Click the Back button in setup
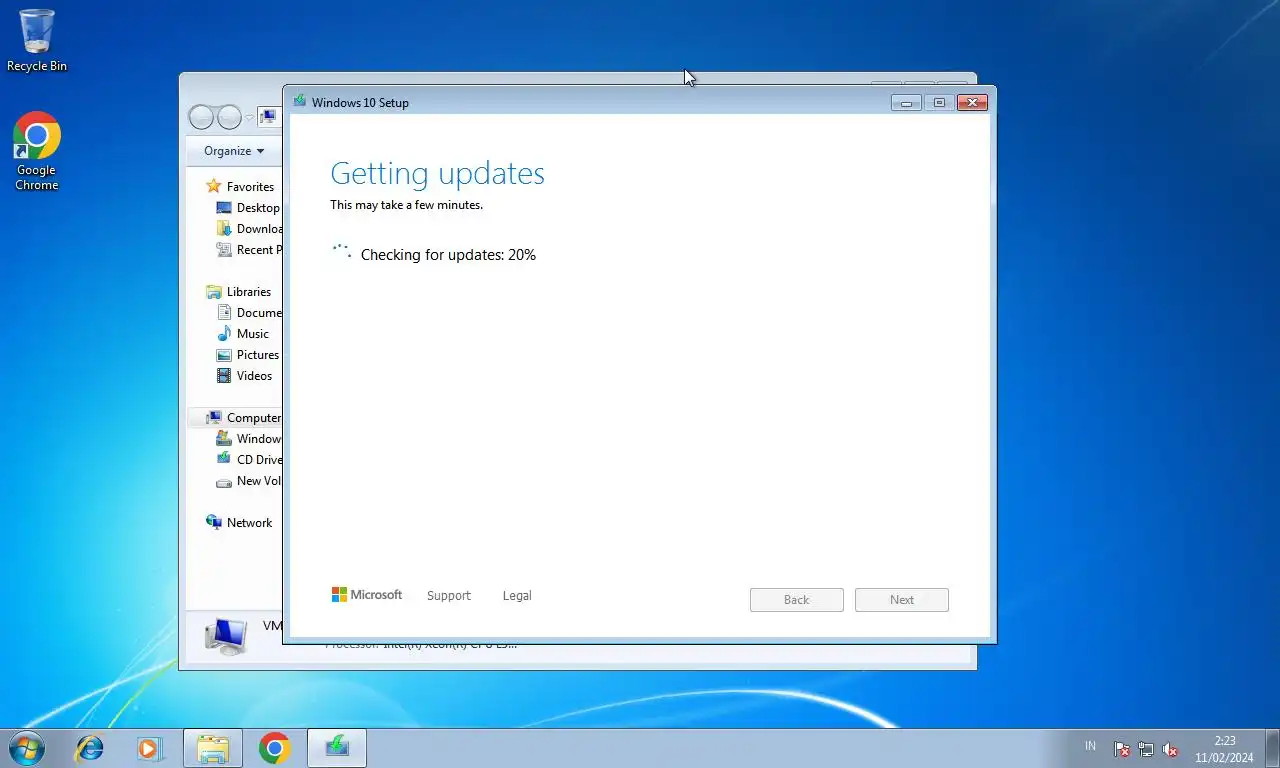Screen dimensions: 1280x768 pyautogui.click(x=797, y=600)
